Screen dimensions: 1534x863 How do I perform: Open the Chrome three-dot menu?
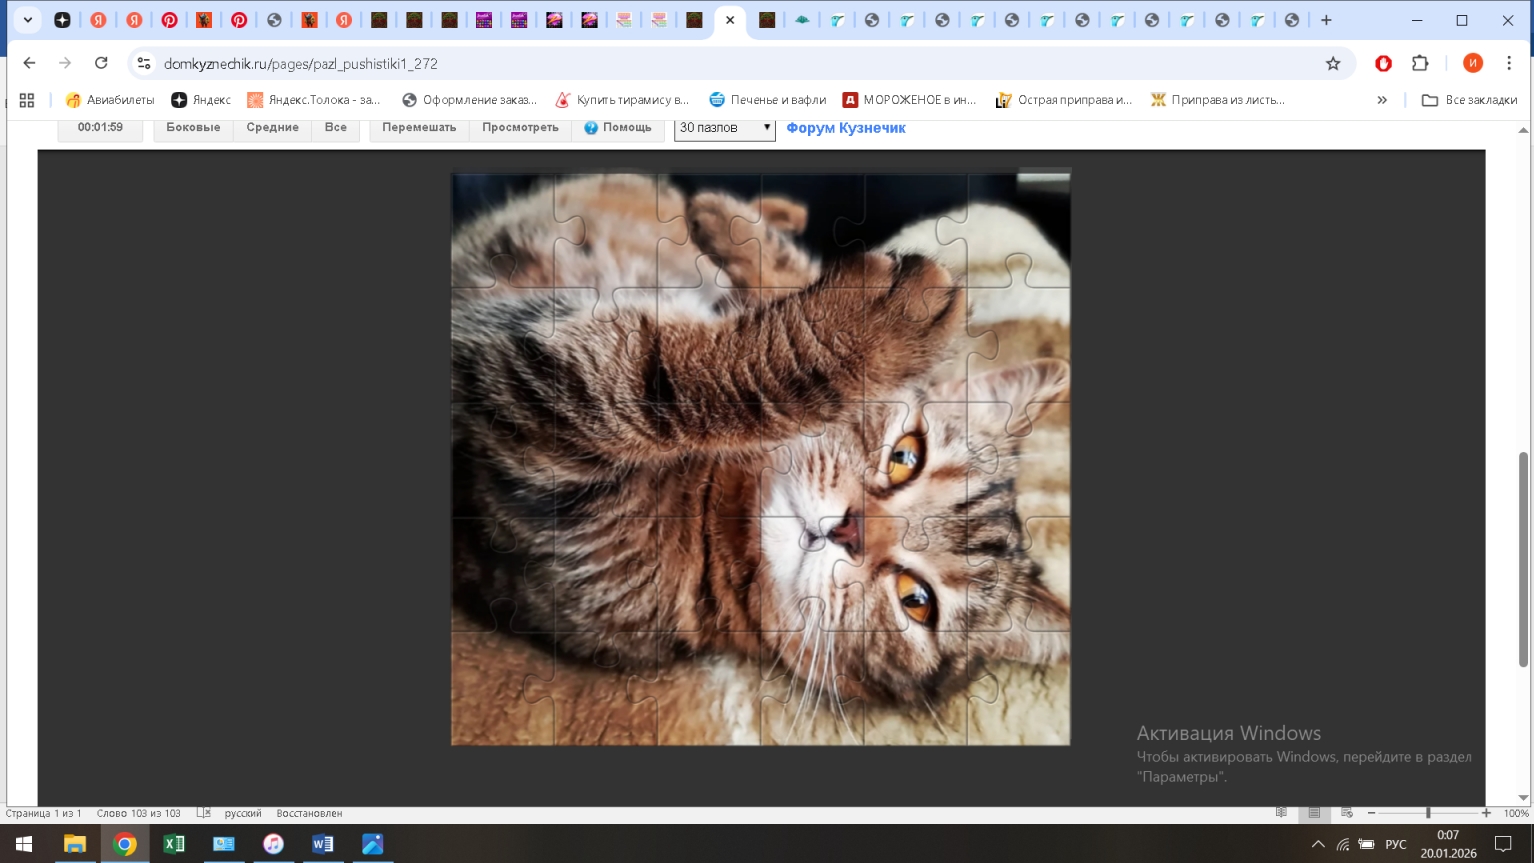click(1508, 64)
